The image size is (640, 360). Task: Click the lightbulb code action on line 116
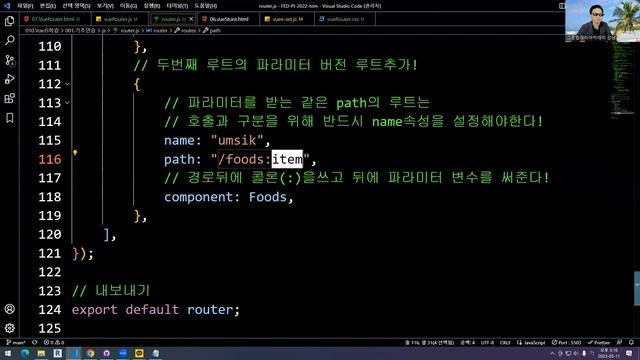(x=75, y=153)
